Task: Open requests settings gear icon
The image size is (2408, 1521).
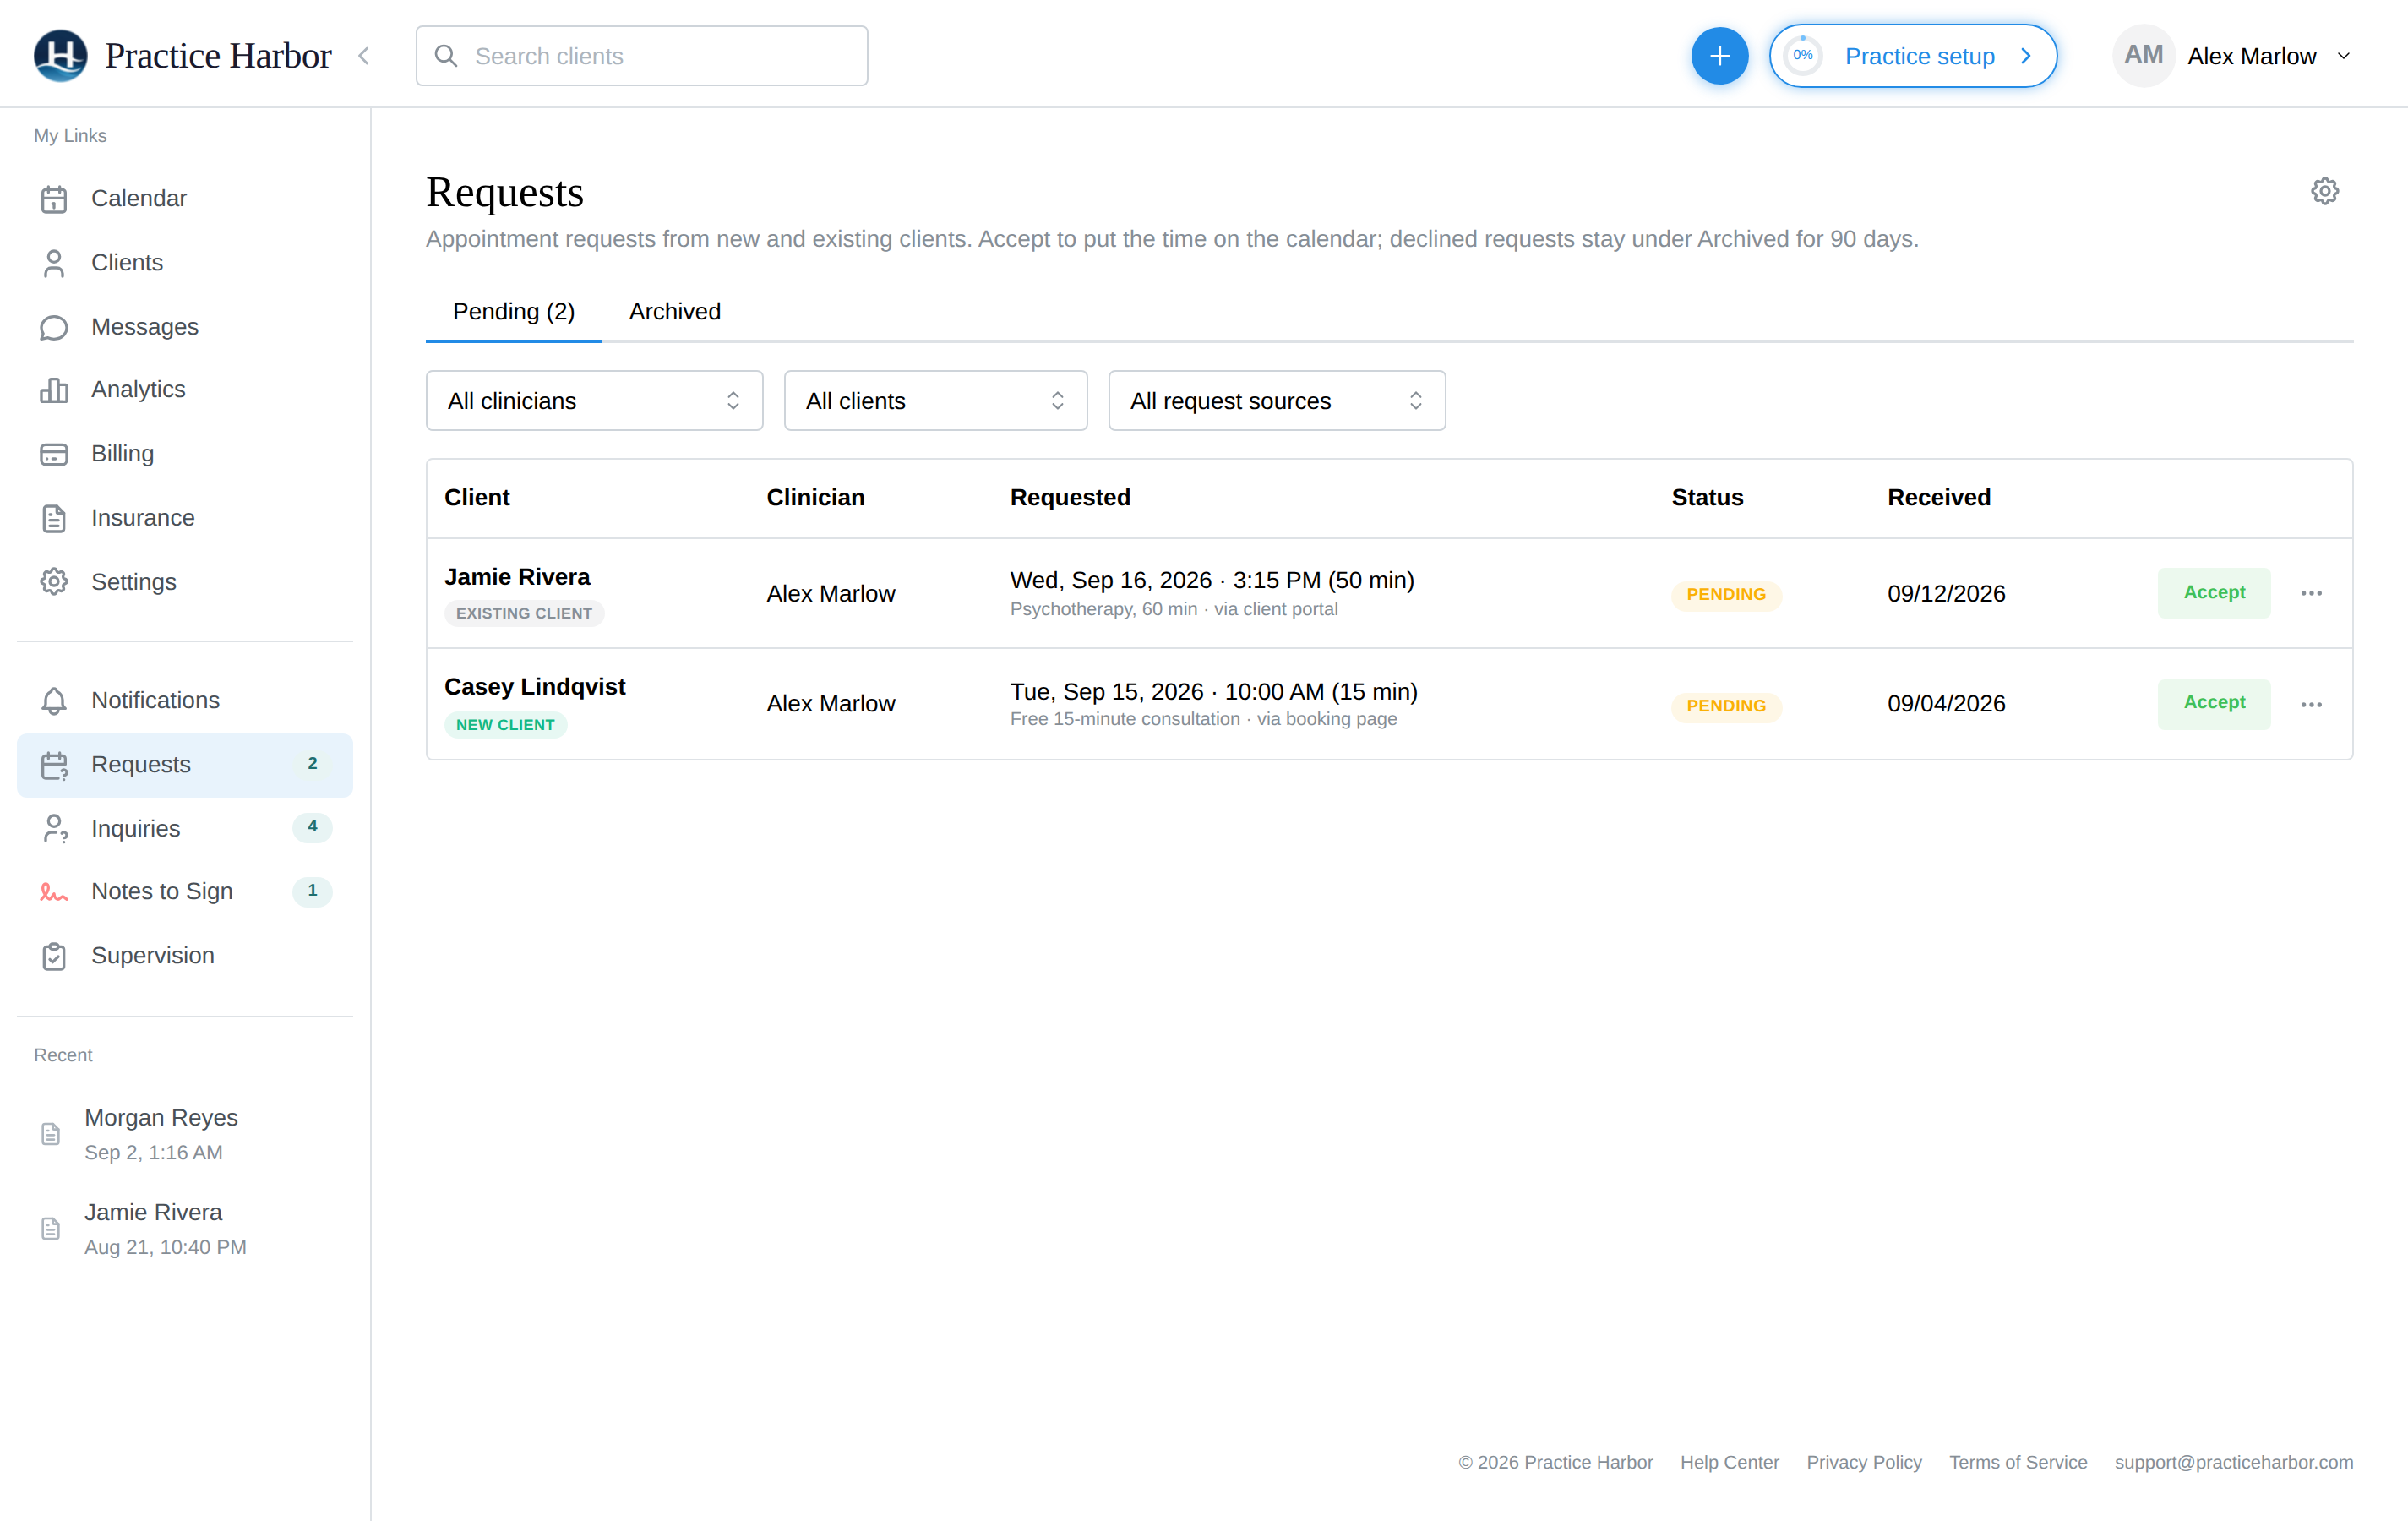Action: (x=2324, y=191)
